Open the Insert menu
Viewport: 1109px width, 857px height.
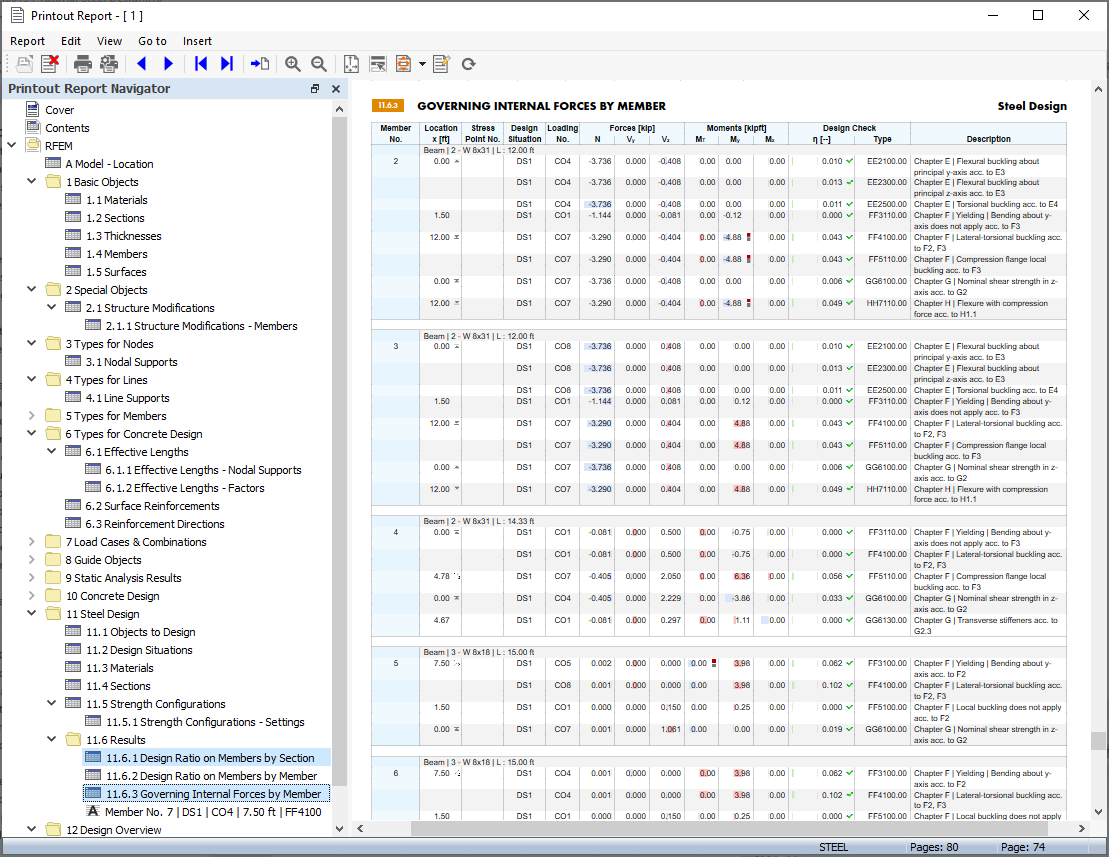coord(197,41)
